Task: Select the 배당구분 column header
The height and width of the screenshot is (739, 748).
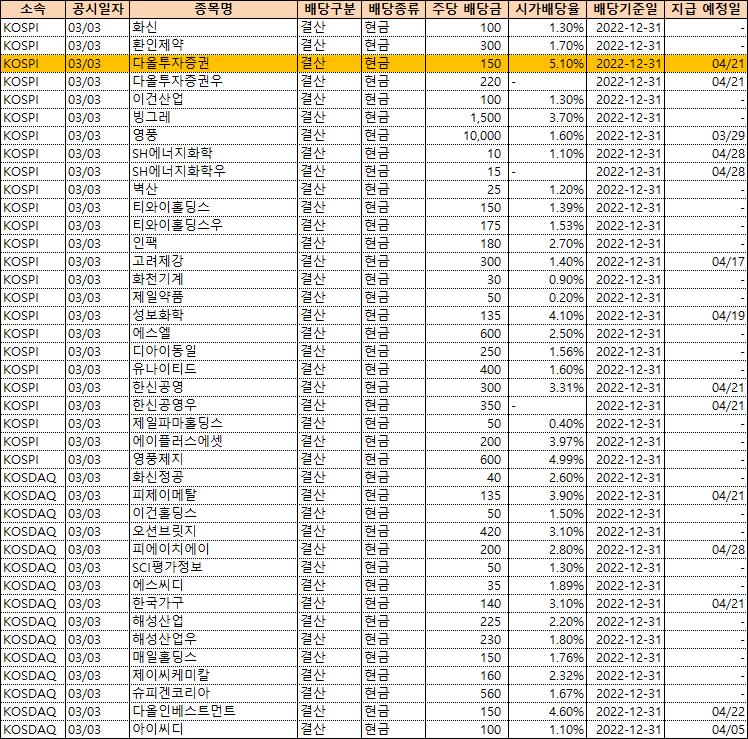Action: coord(329,9)
